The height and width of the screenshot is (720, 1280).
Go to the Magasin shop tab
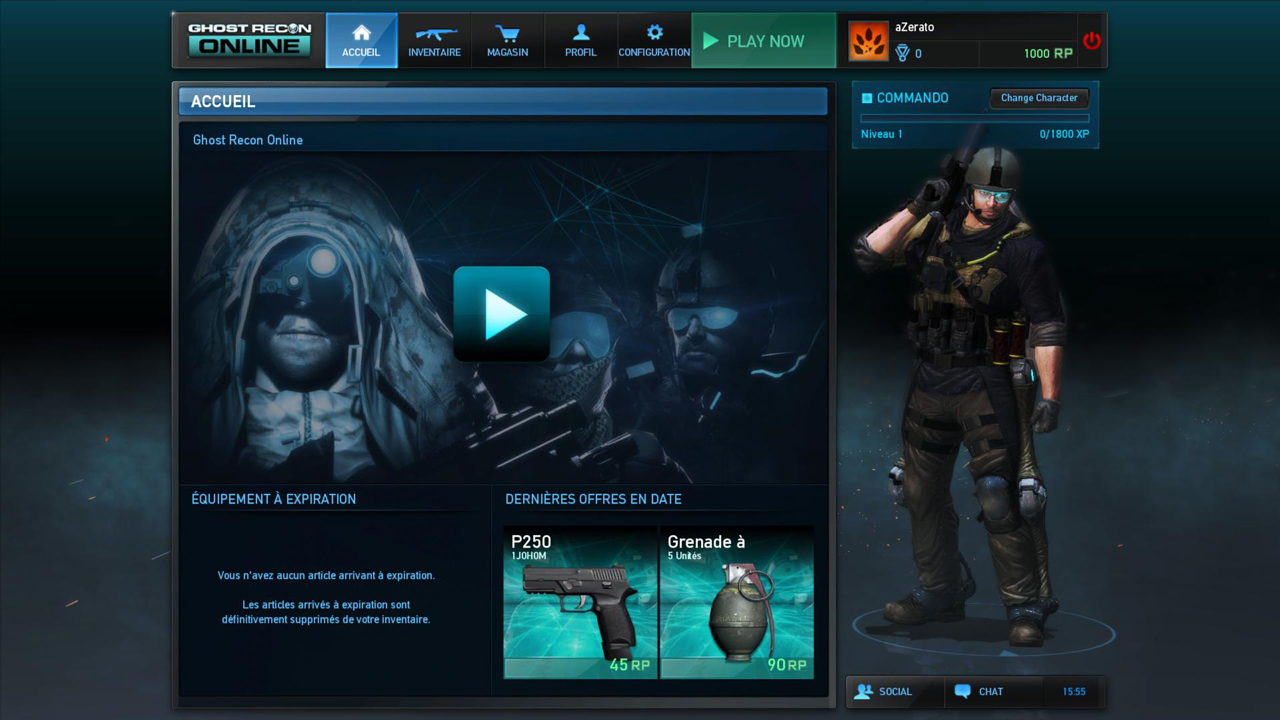[507, 41]
